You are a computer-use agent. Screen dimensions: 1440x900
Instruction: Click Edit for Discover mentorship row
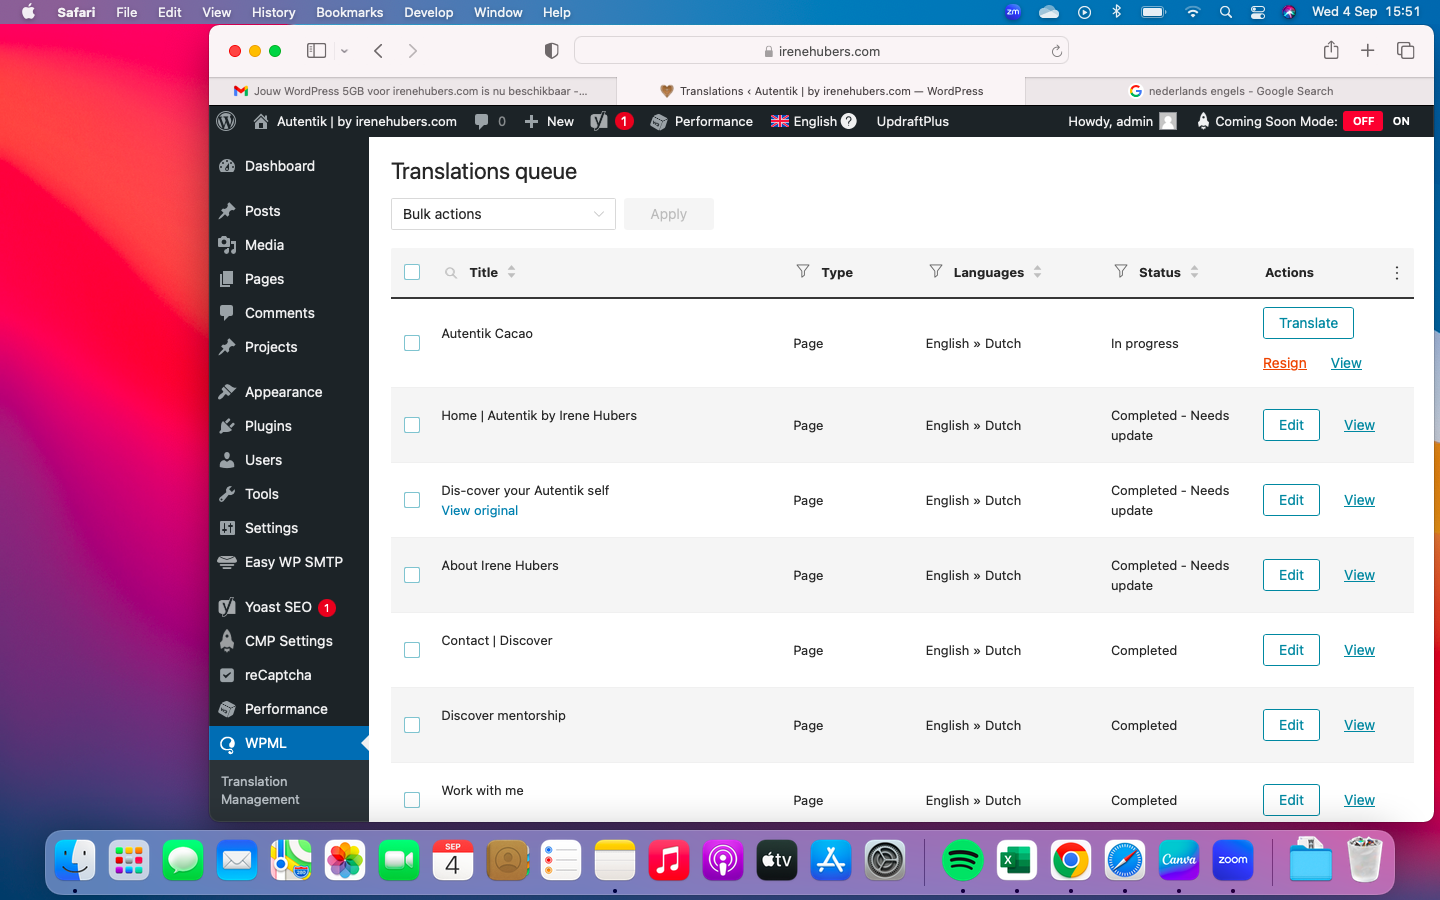click(1291, 725)
